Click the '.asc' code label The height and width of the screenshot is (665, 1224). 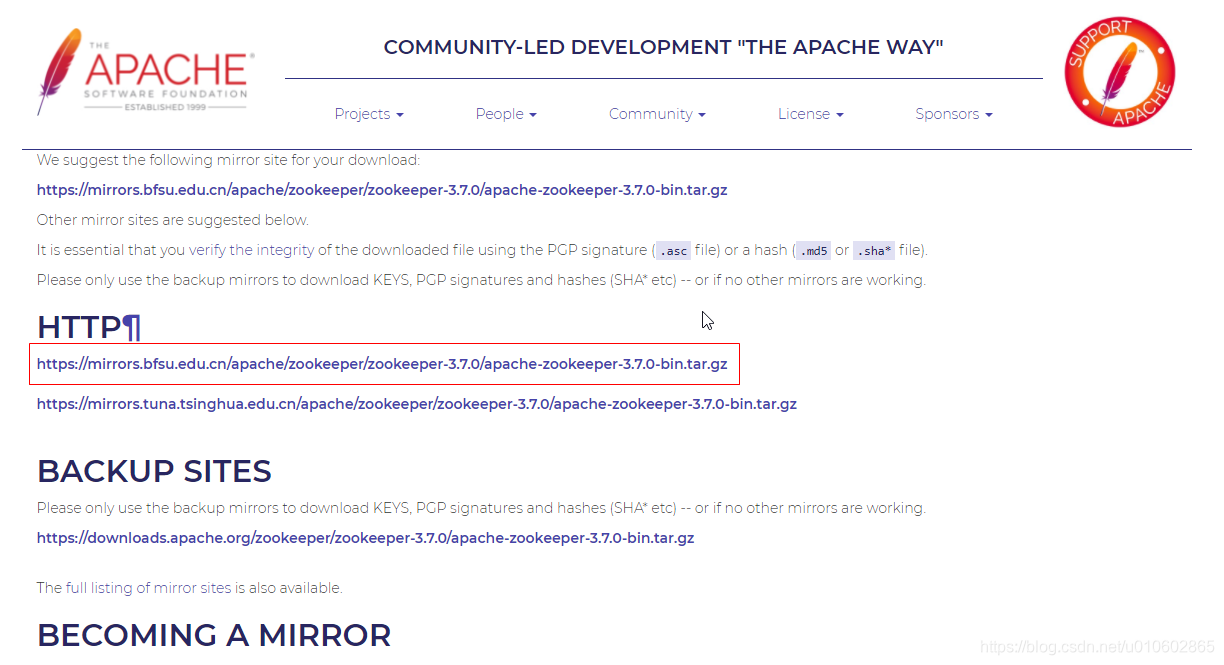coord(672,251)
